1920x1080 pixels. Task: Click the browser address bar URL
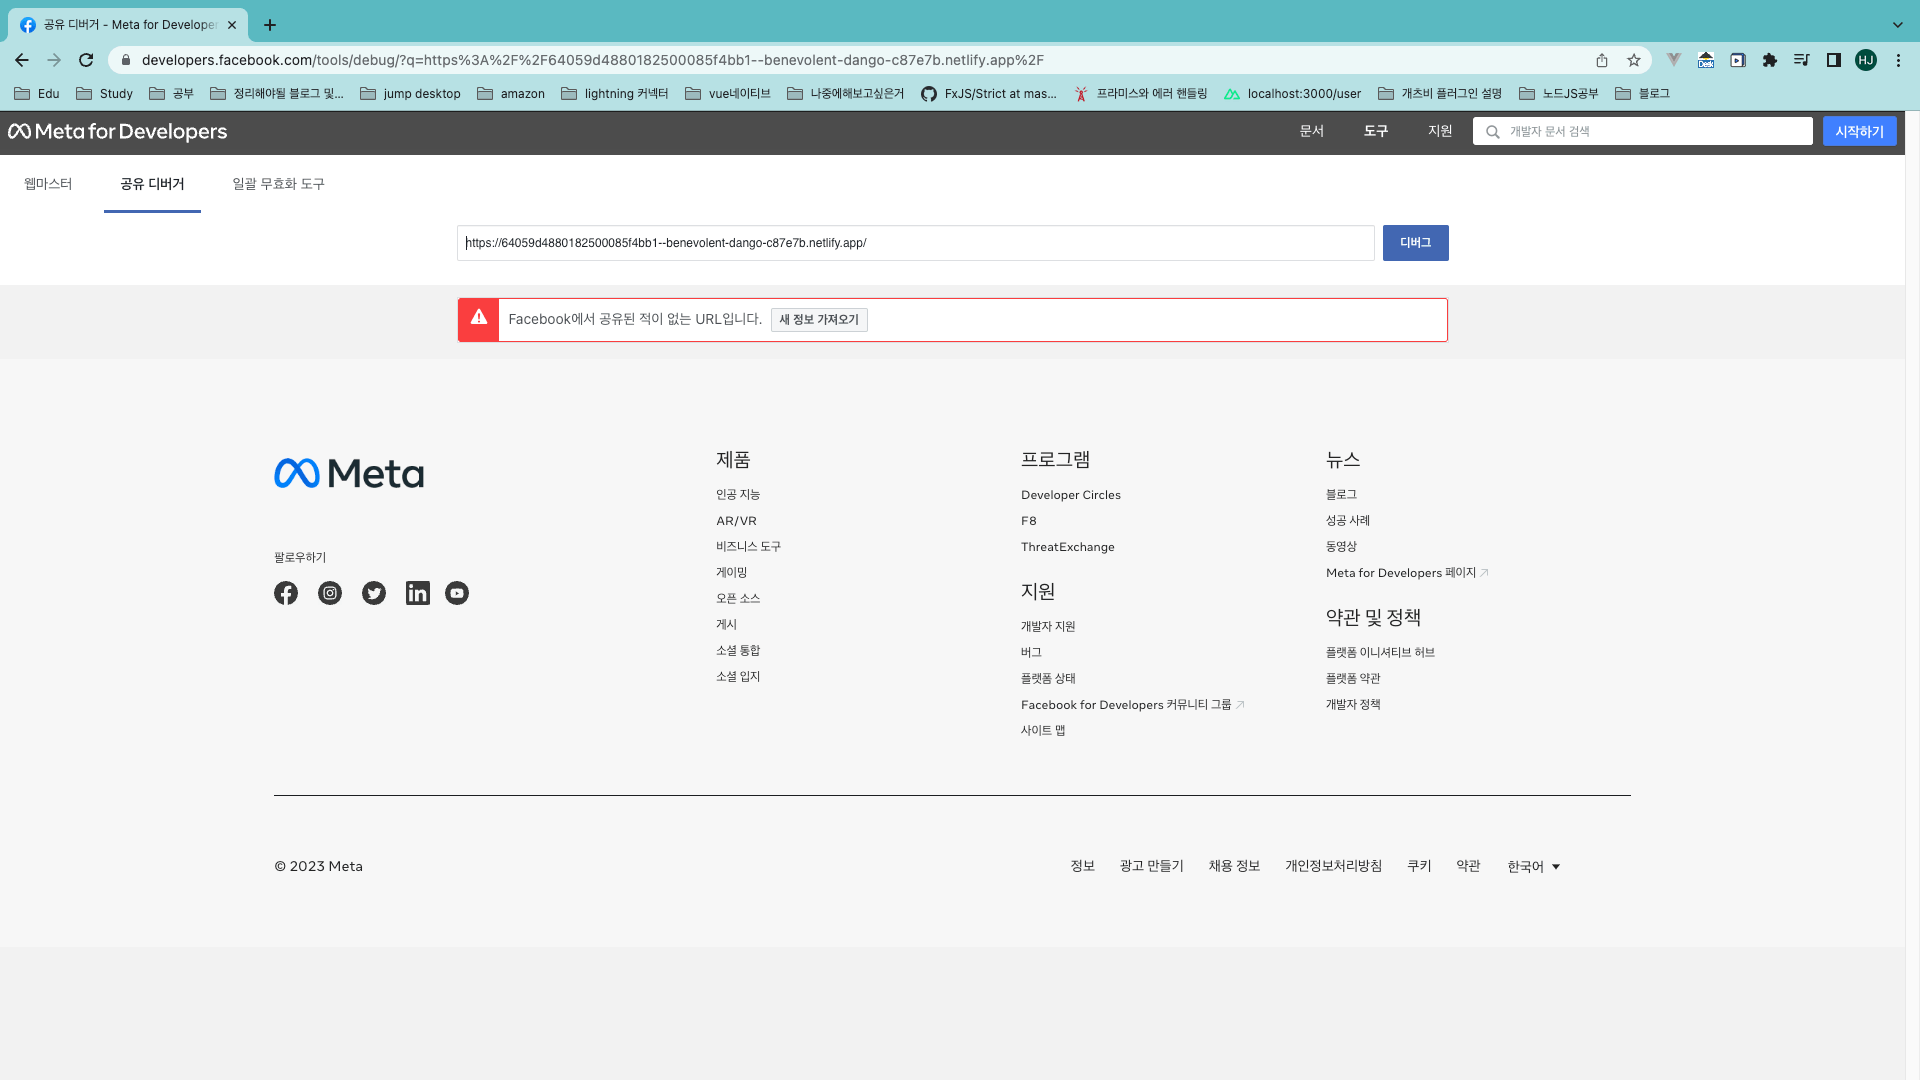coord(593,60)
